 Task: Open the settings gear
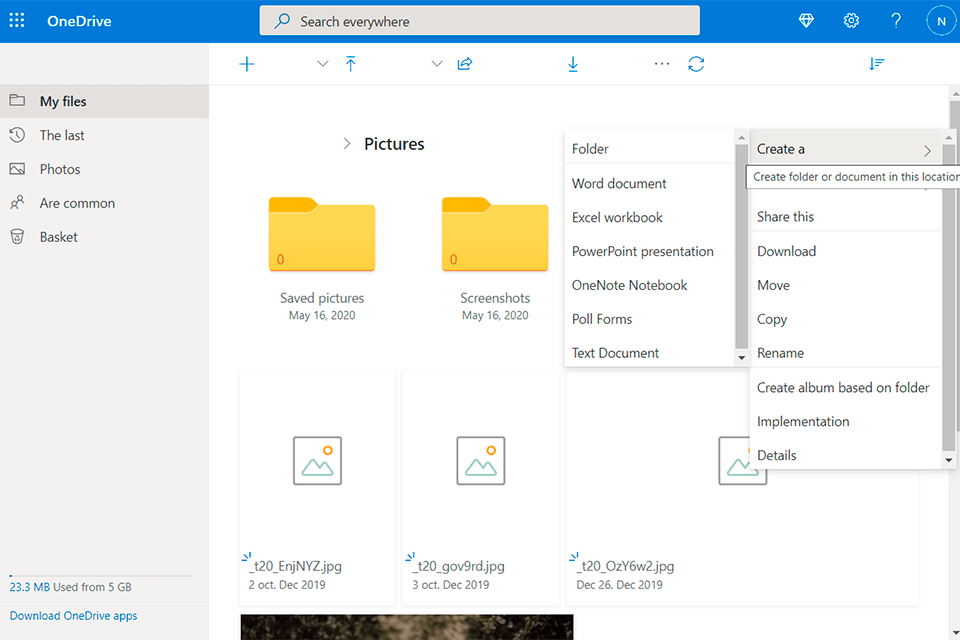(851, 21)
